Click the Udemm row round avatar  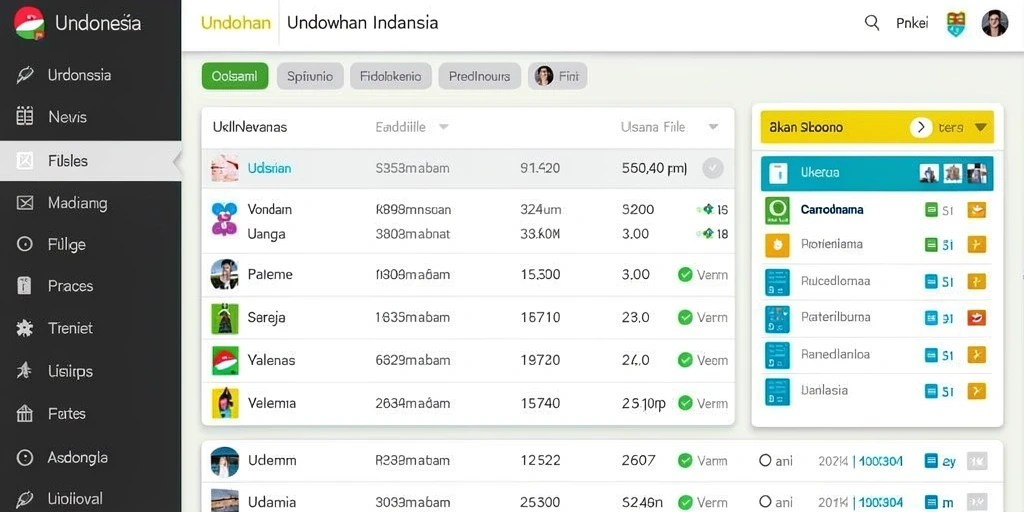click(225, 461)
